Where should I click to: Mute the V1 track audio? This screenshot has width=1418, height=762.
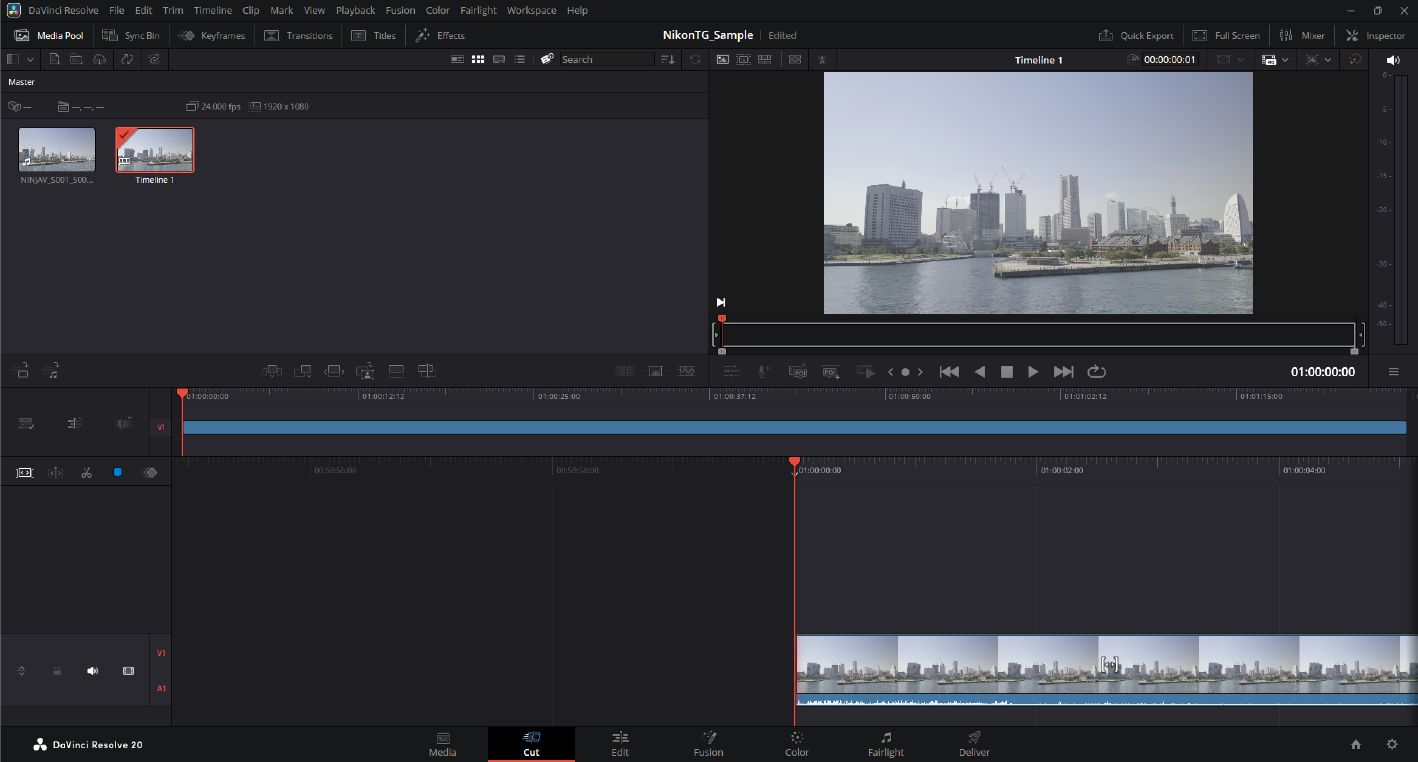92,671
